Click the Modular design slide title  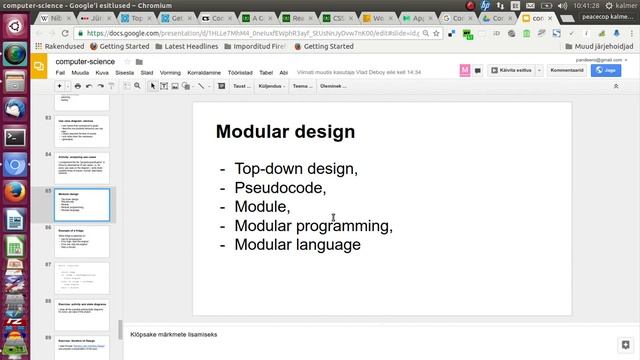point(285,132)
